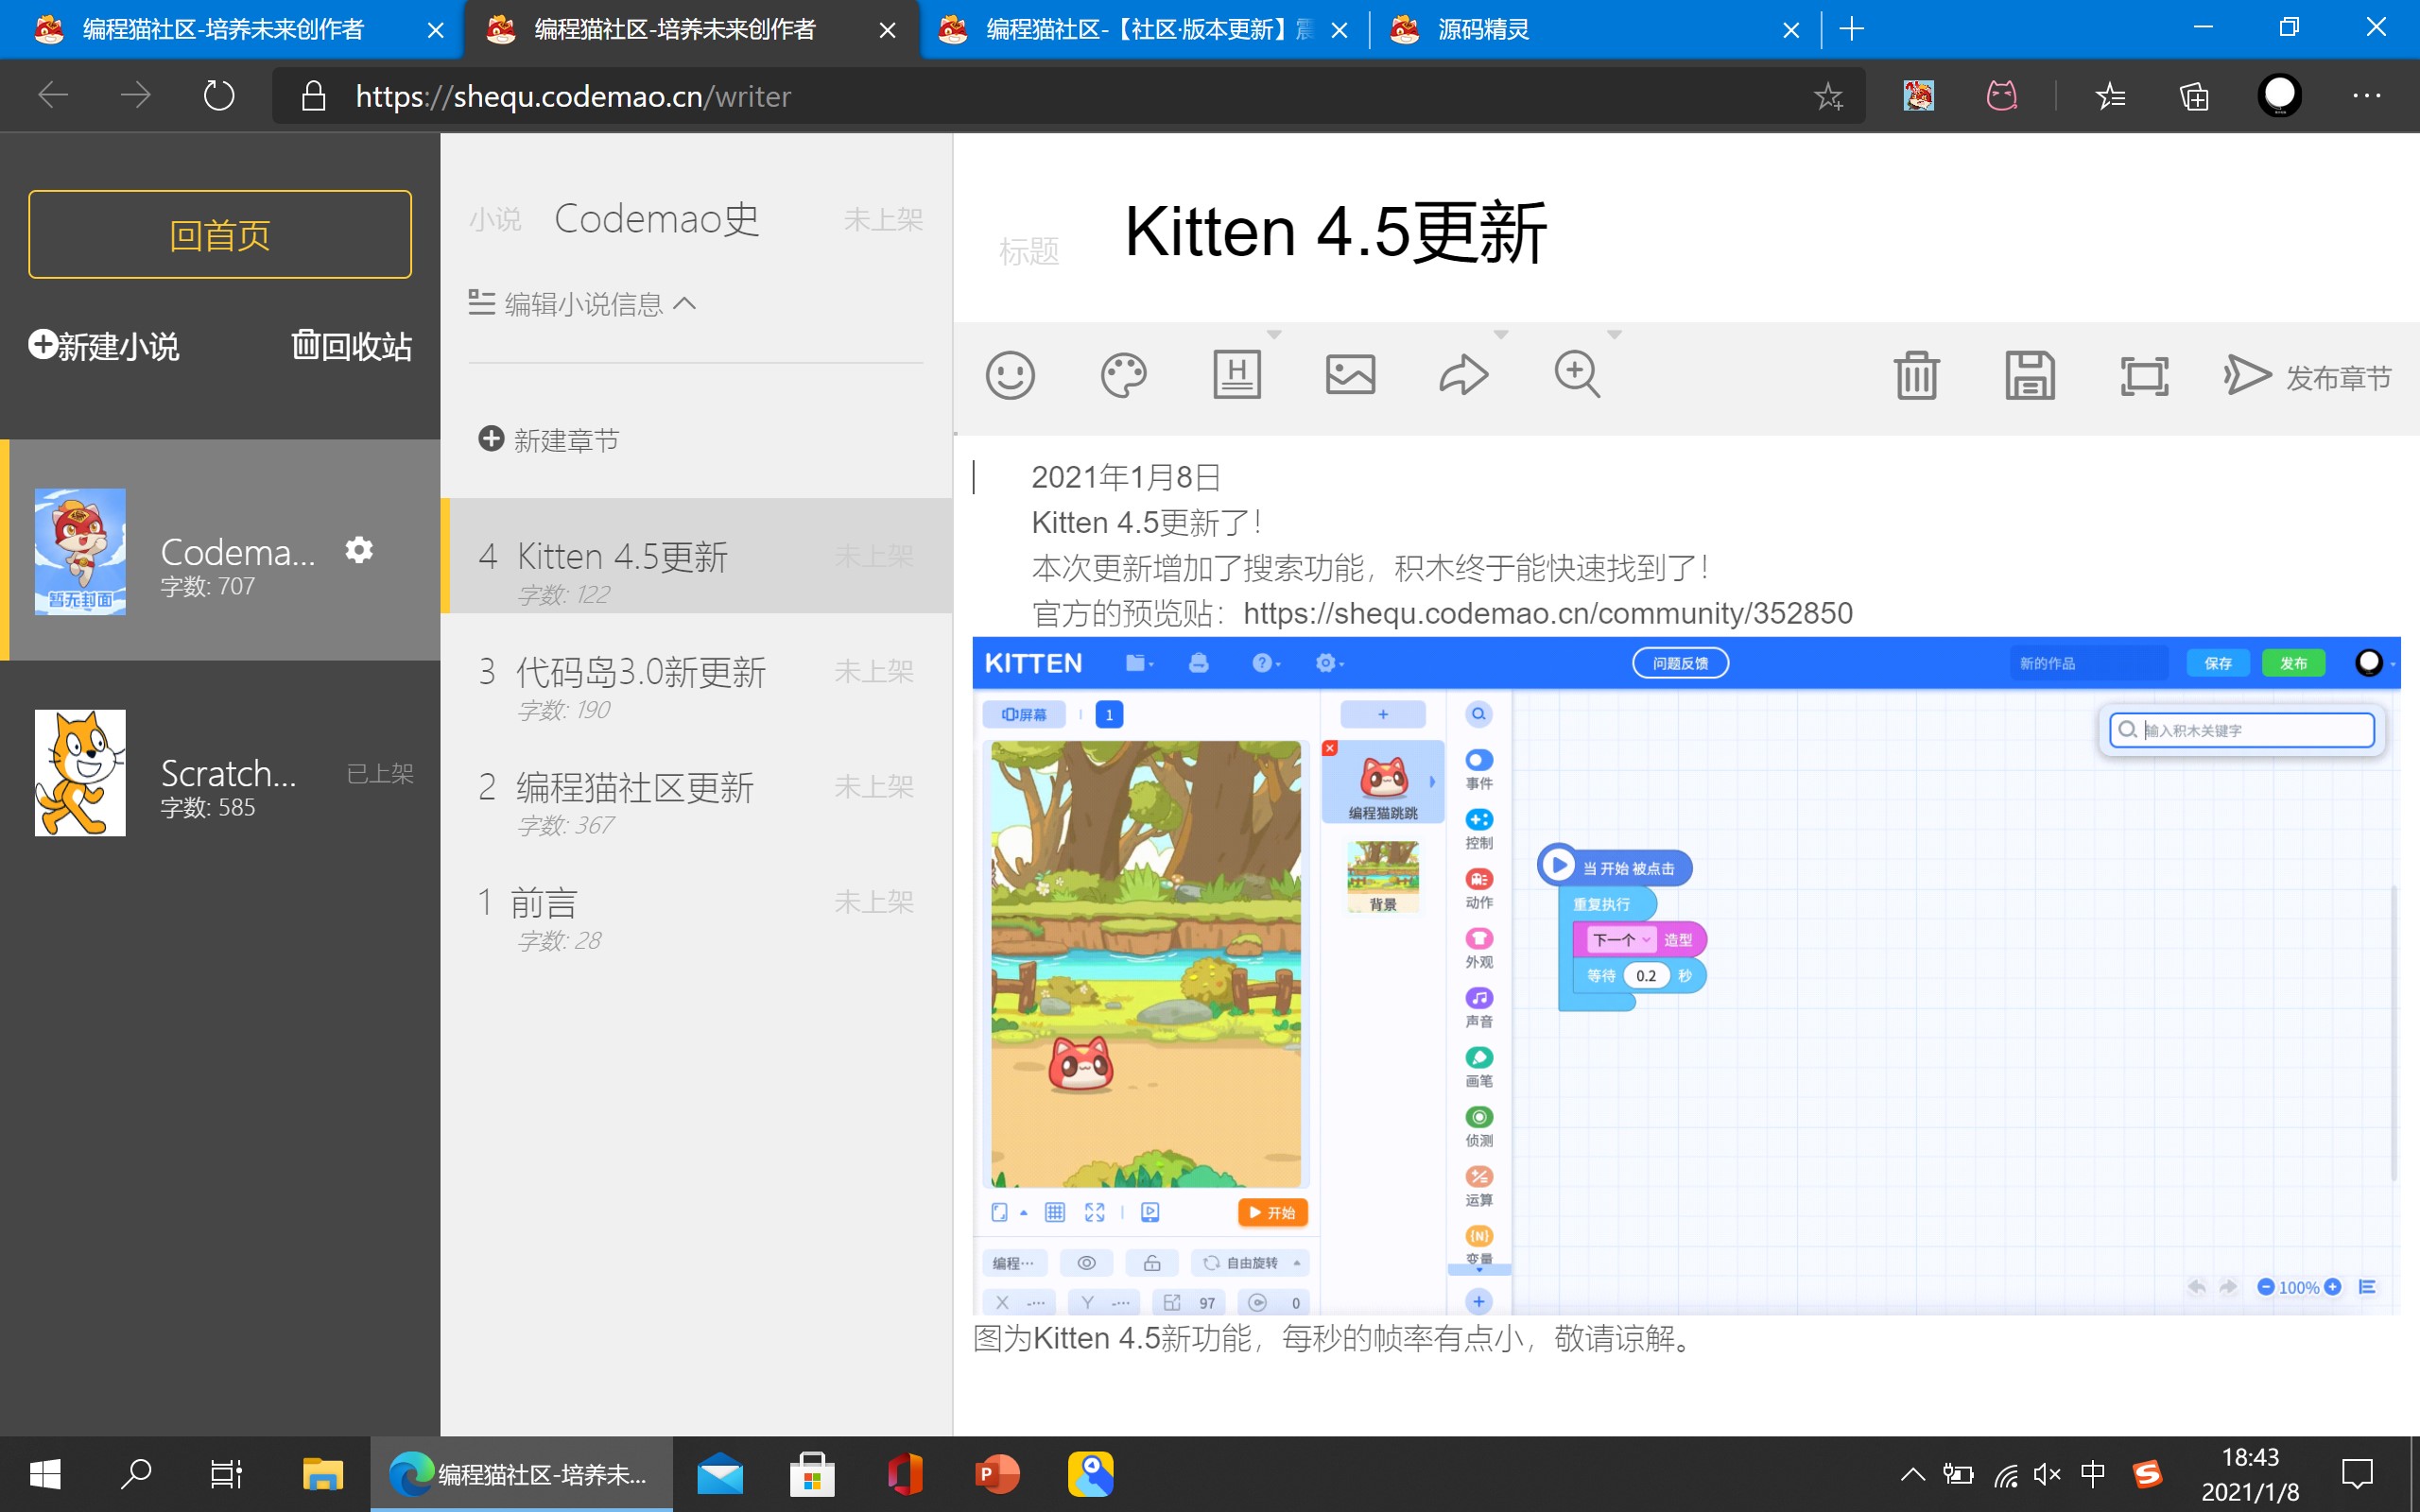This screenshot has height=1512, width=2420.
Task: Click the zoom magnifier icon
Action: pos(1577,375)
